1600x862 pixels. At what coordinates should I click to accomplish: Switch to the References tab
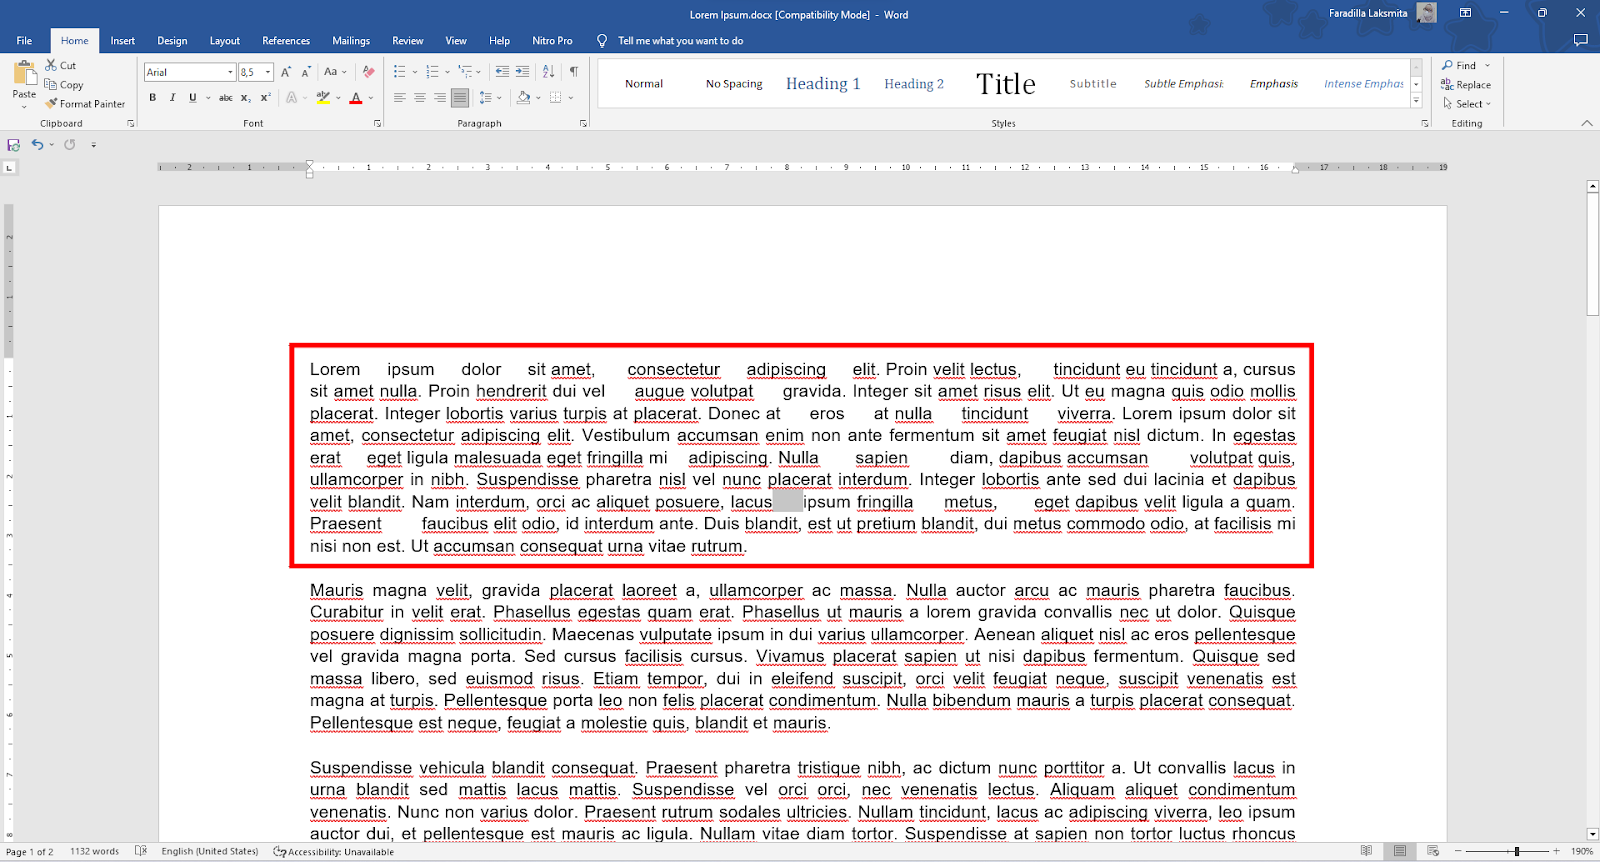coord(286,41)
